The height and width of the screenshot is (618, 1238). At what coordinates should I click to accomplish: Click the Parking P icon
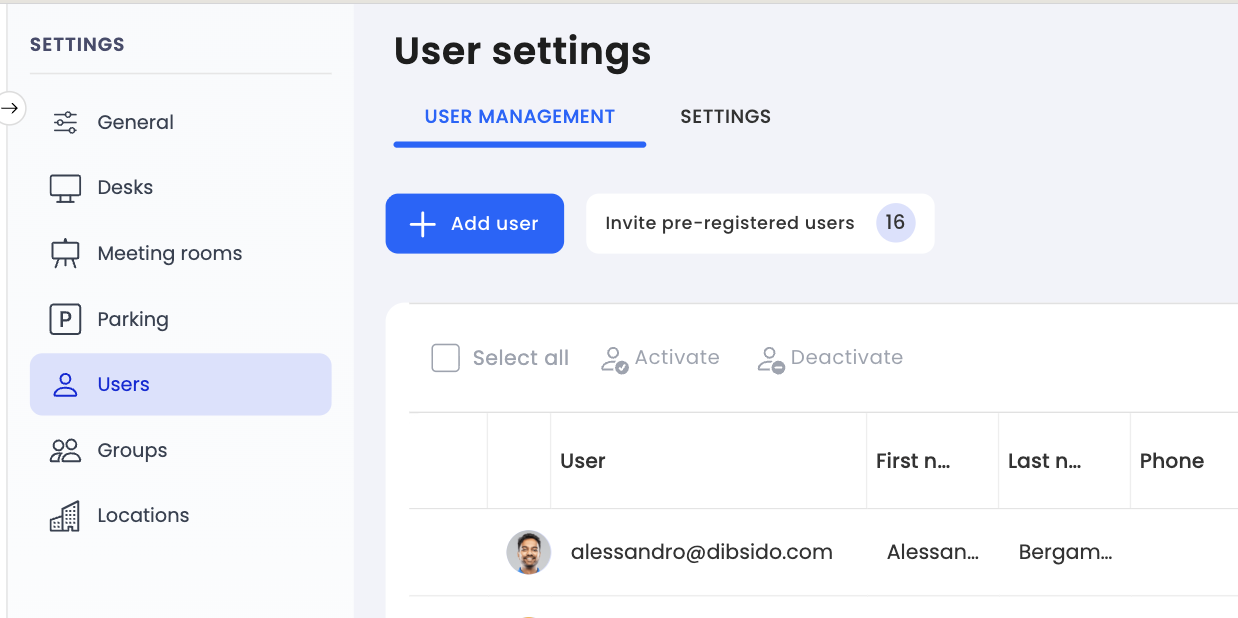coord(65,319)
